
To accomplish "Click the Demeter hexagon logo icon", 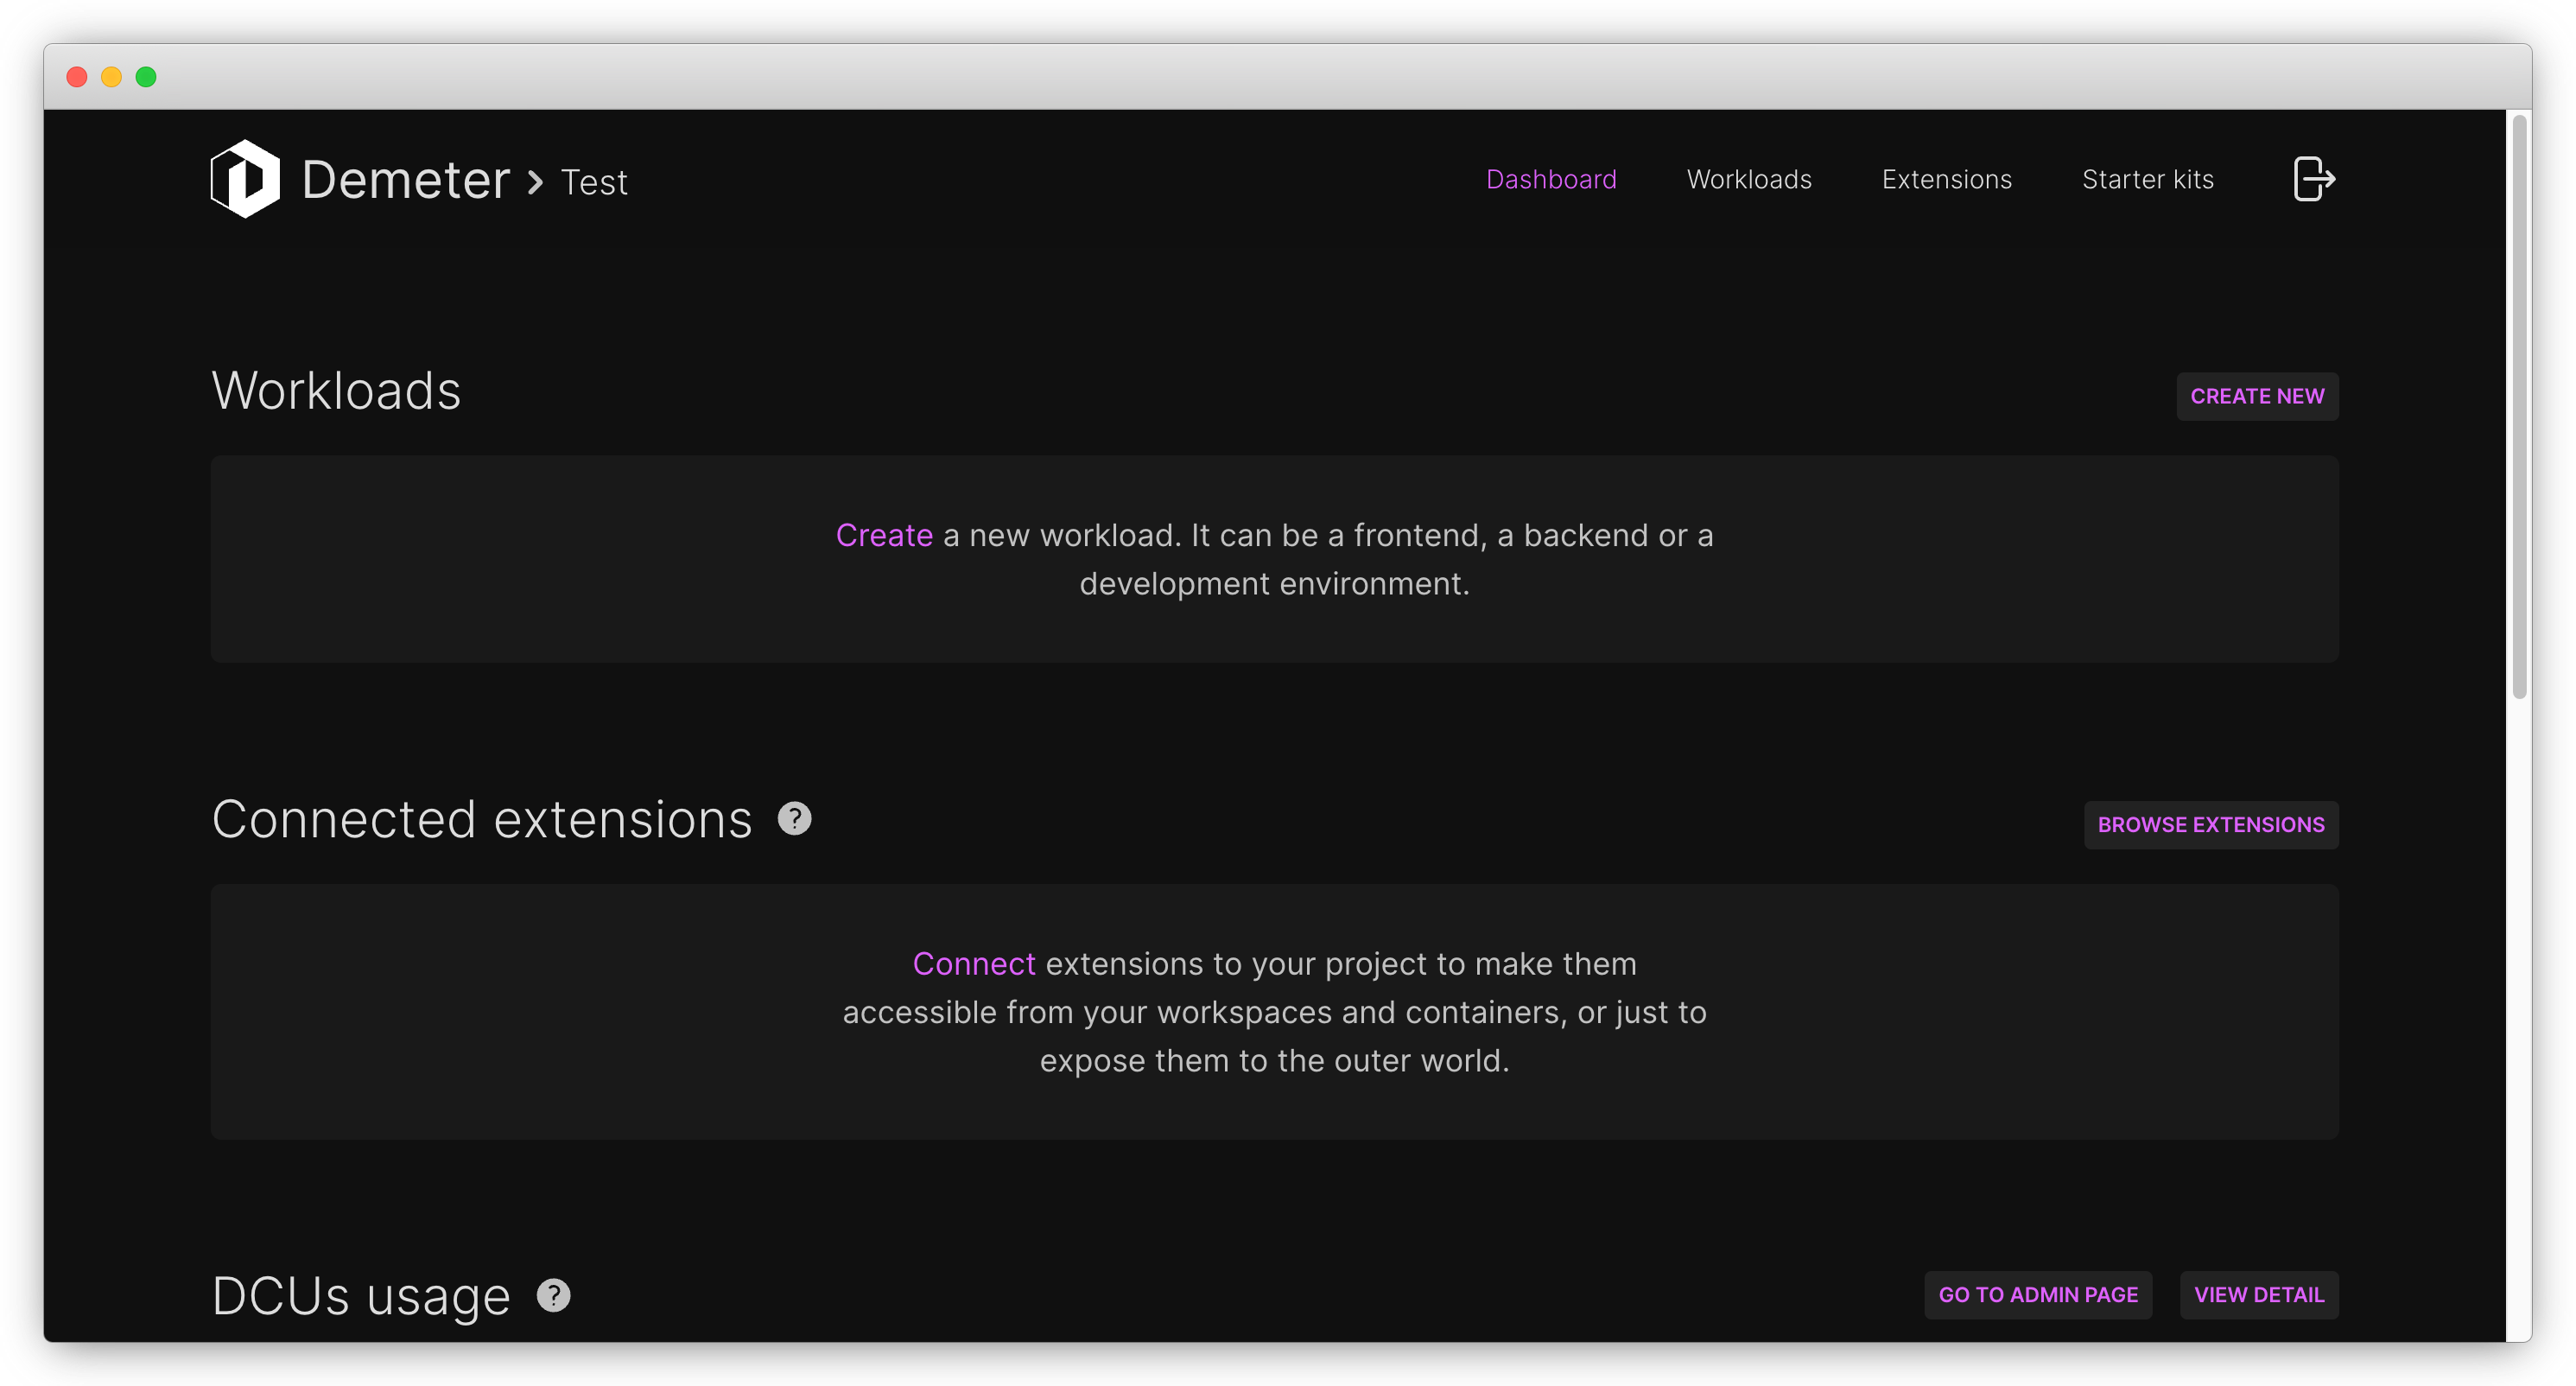I will click(x=245, y=179).
